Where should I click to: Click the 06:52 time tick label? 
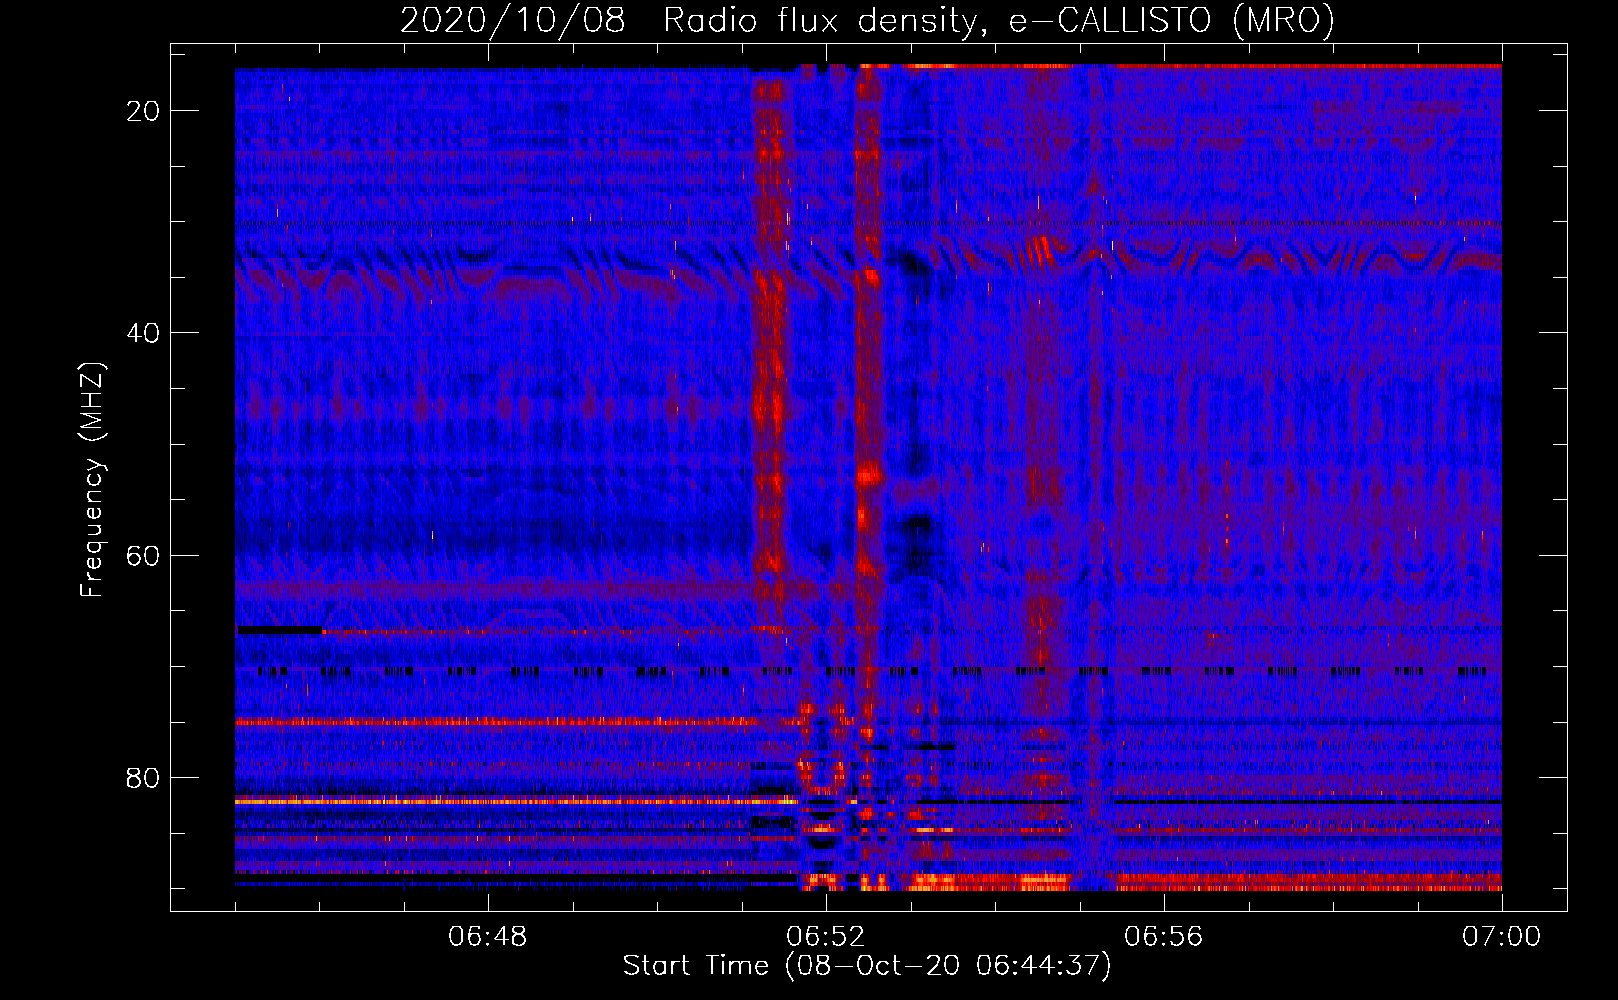(826, 937)
